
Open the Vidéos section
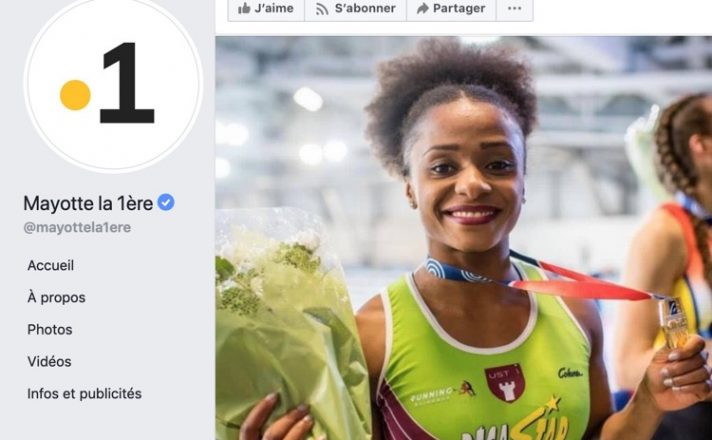coord(49,361)
